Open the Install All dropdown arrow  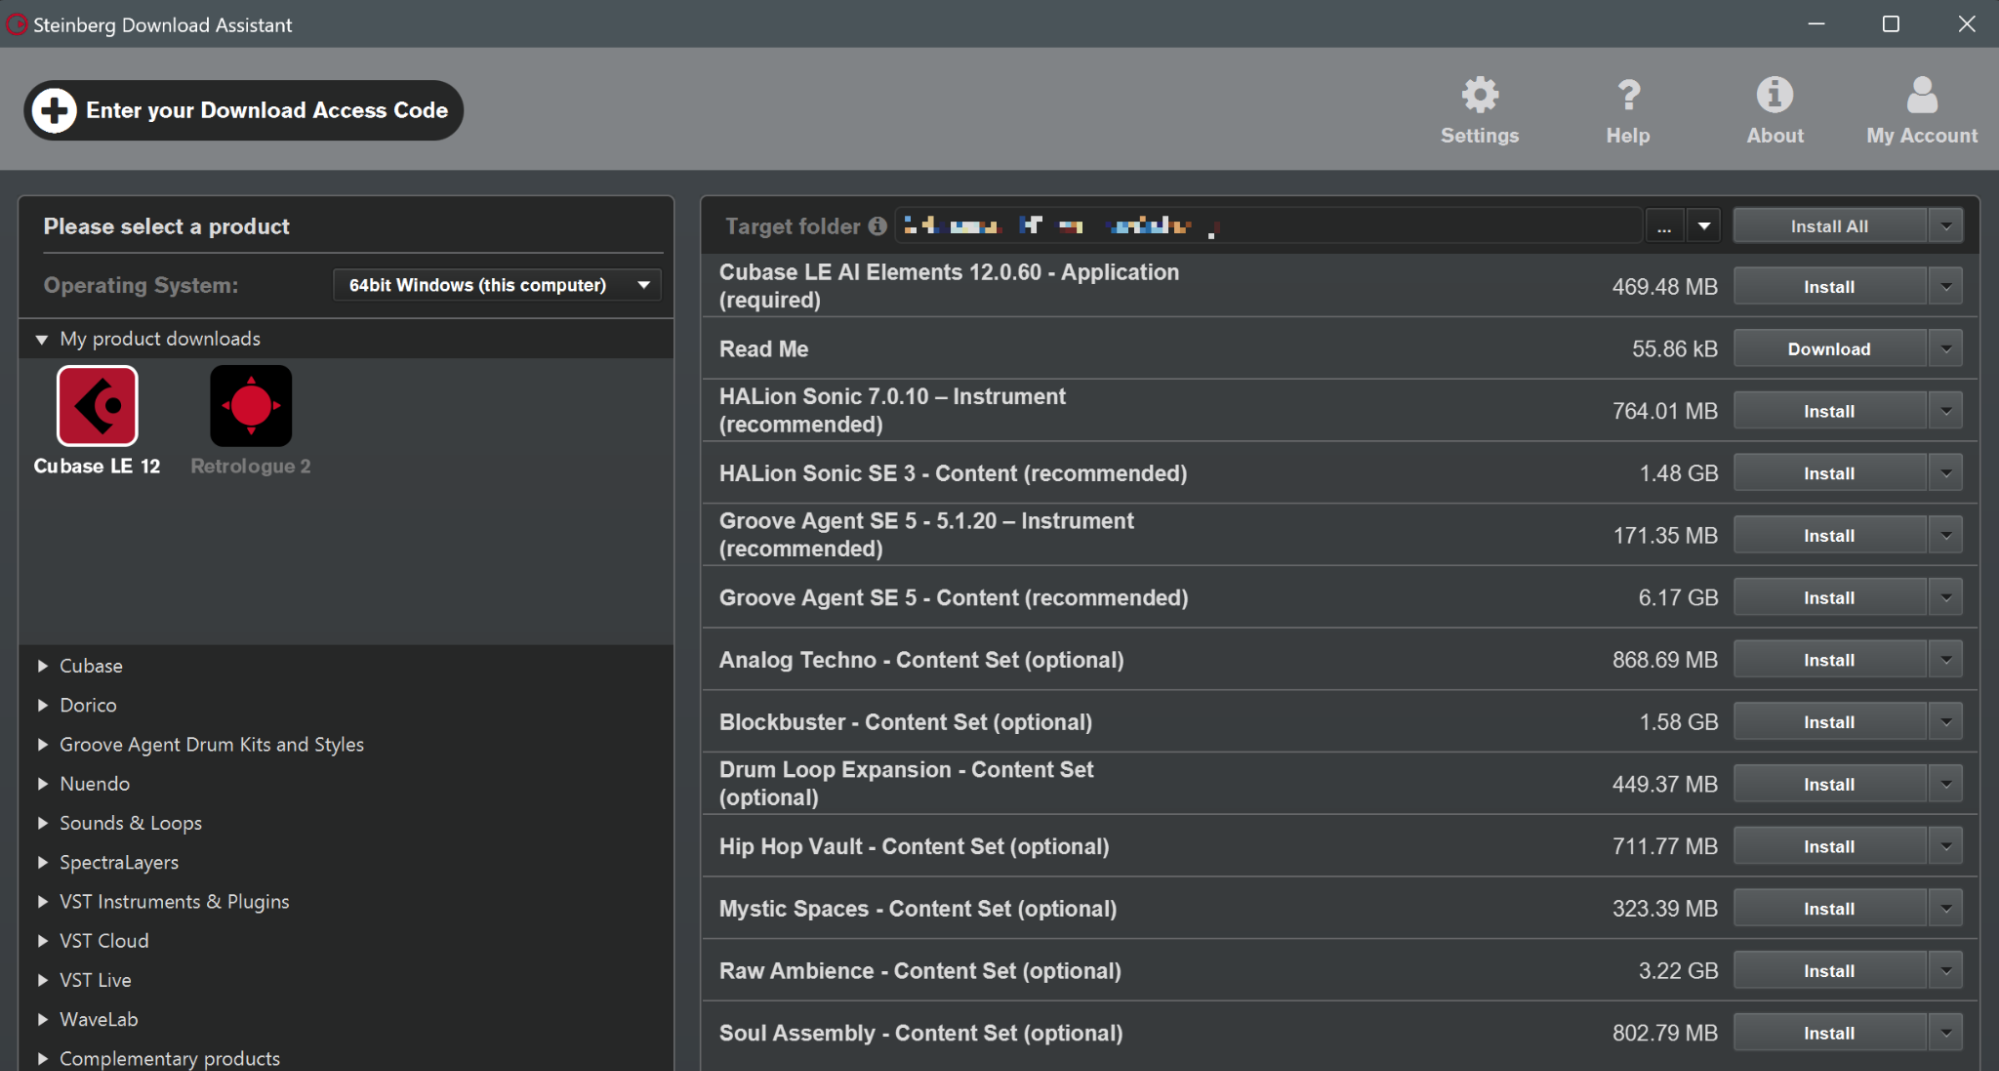(x=1946, y=226)
